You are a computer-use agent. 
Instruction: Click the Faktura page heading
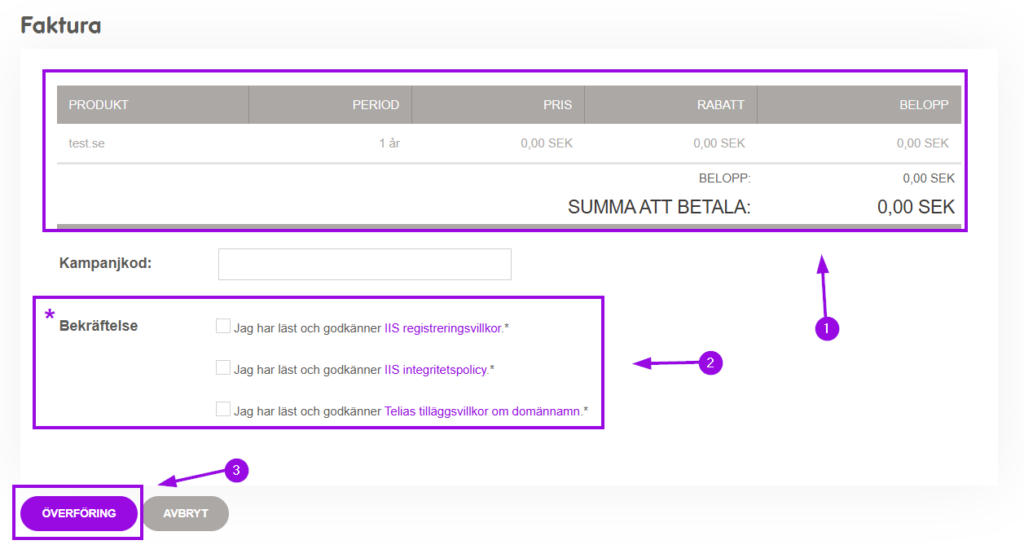pyautogui.click(x=61, y=25)
